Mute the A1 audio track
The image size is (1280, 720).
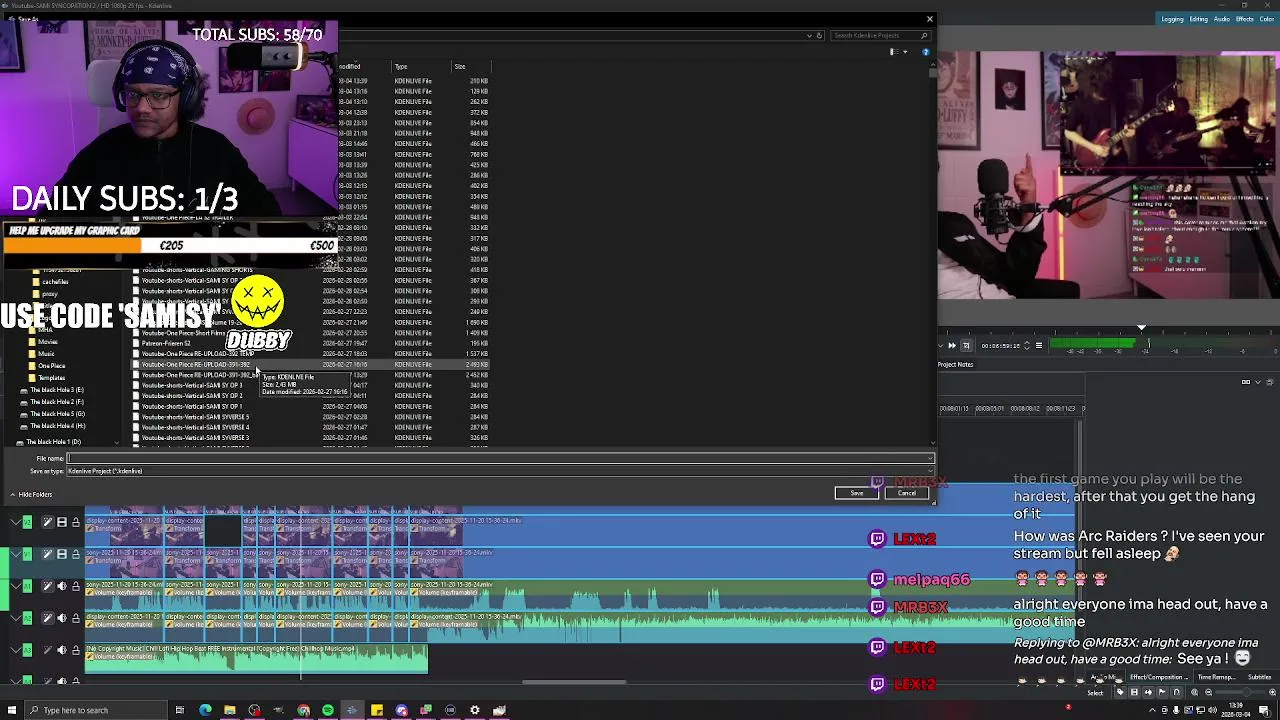[x=61, y=586]
